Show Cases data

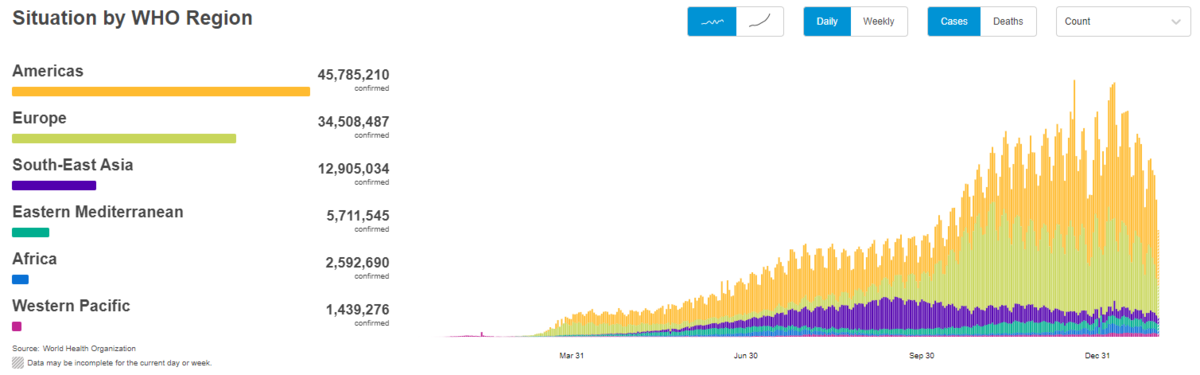click(x=954, y=21)
